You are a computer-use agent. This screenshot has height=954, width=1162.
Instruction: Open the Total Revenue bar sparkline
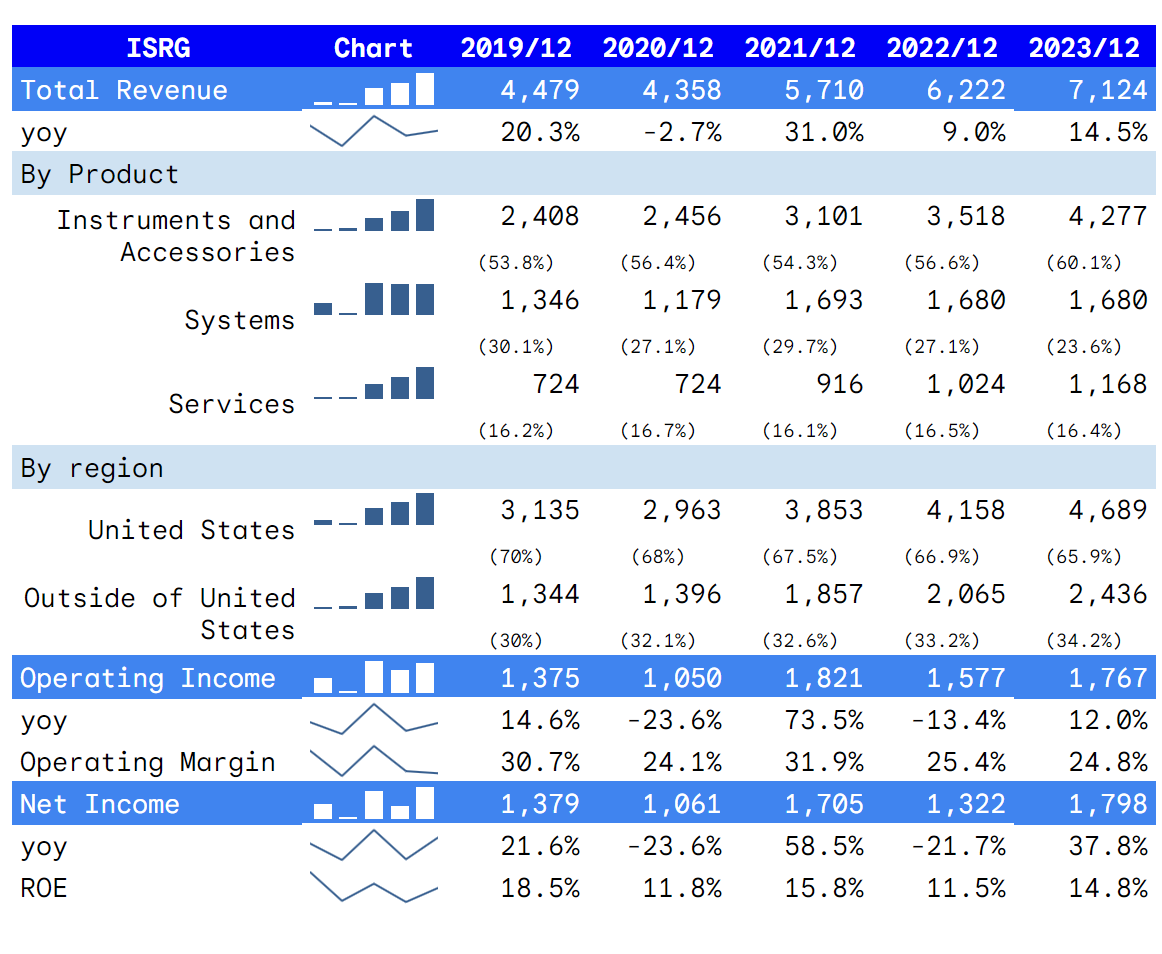374,89
